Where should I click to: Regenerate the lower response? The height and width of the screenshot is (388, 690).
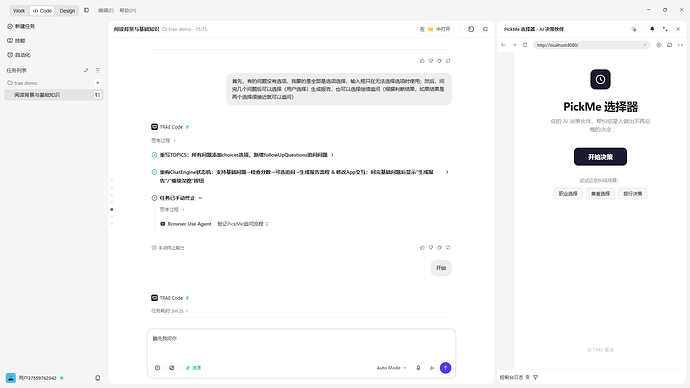[x=448, y=248]
